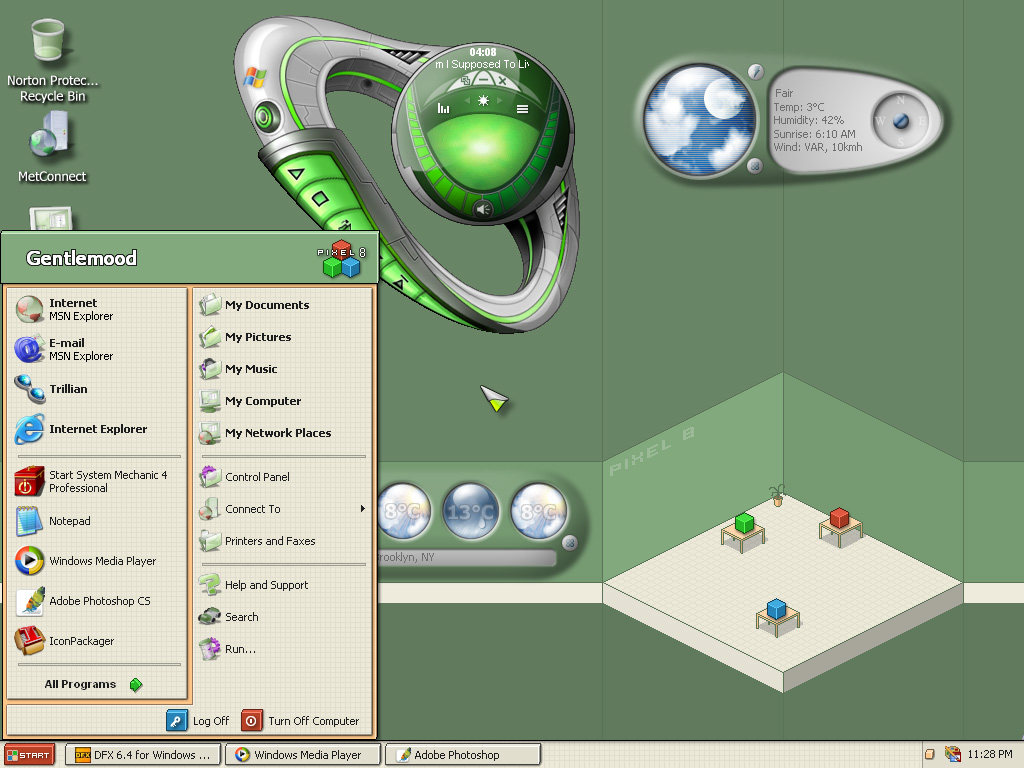The width and height of the screenshot is (1024, 768).
Task: Expand the All Programs green arrow
Action: [136, 684]
